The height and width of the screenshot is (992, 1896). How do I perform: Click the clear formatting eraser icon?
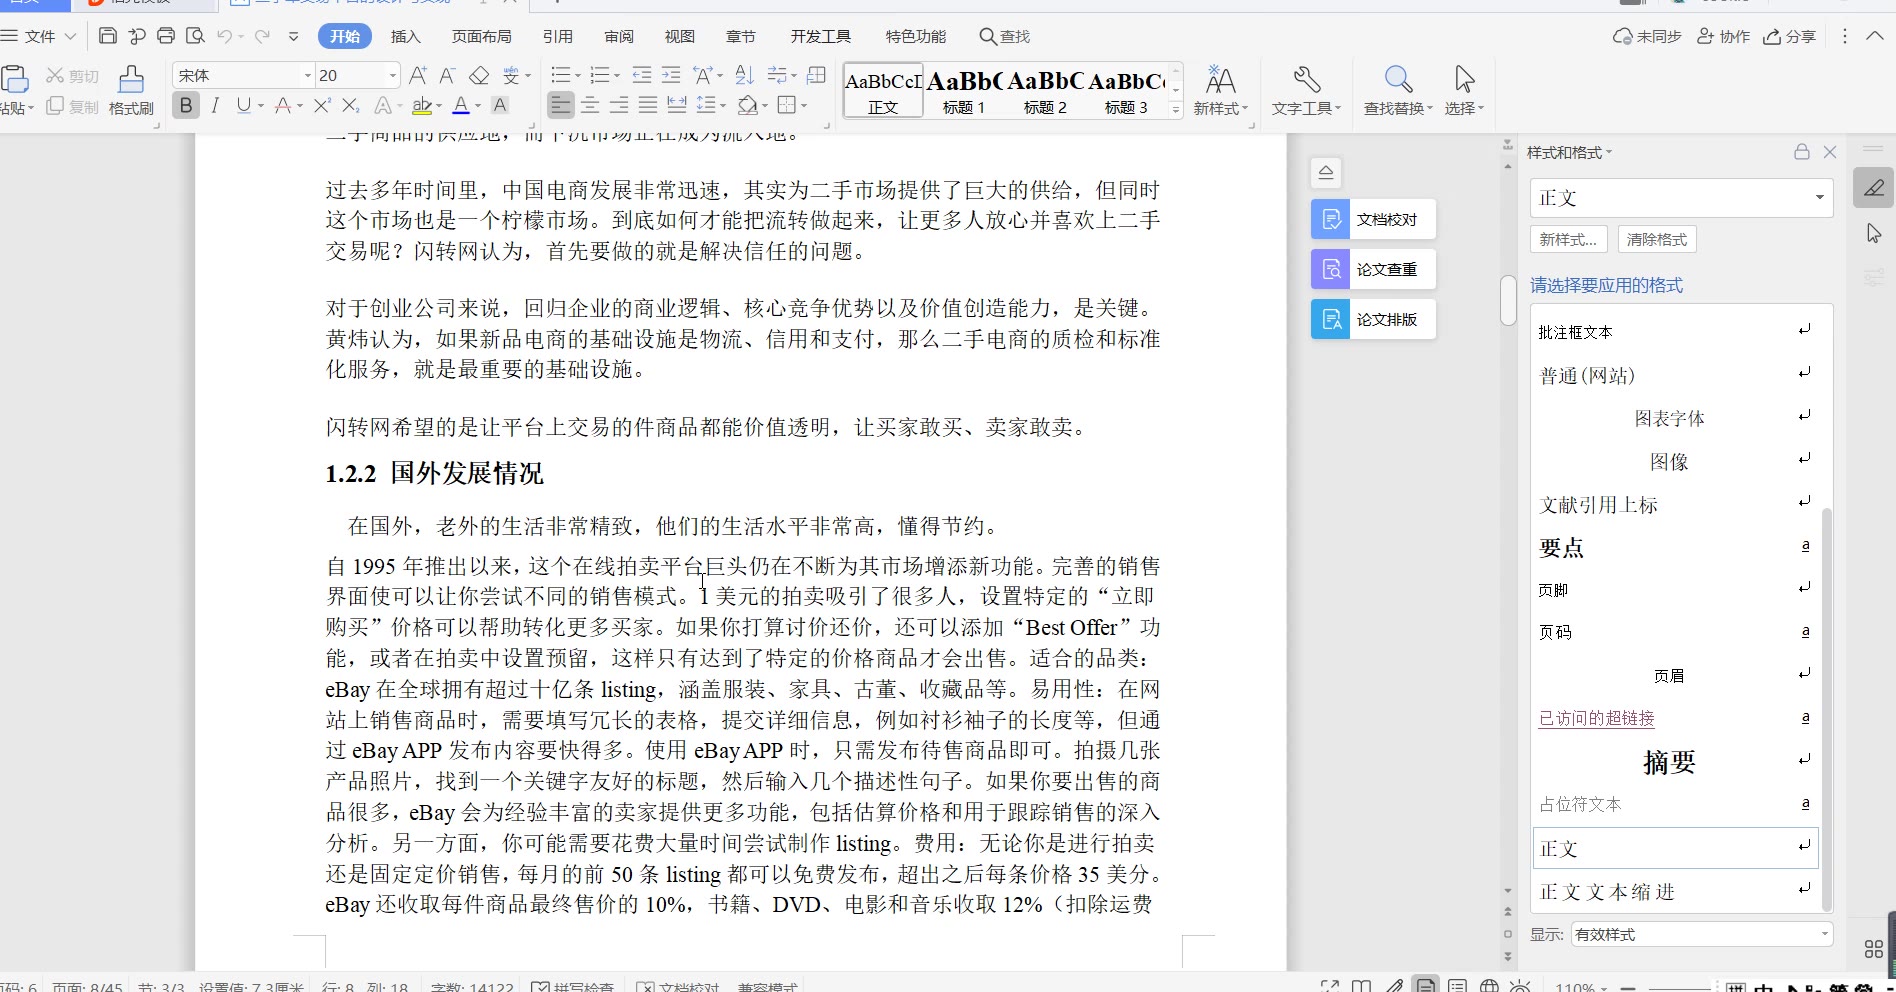479,76
